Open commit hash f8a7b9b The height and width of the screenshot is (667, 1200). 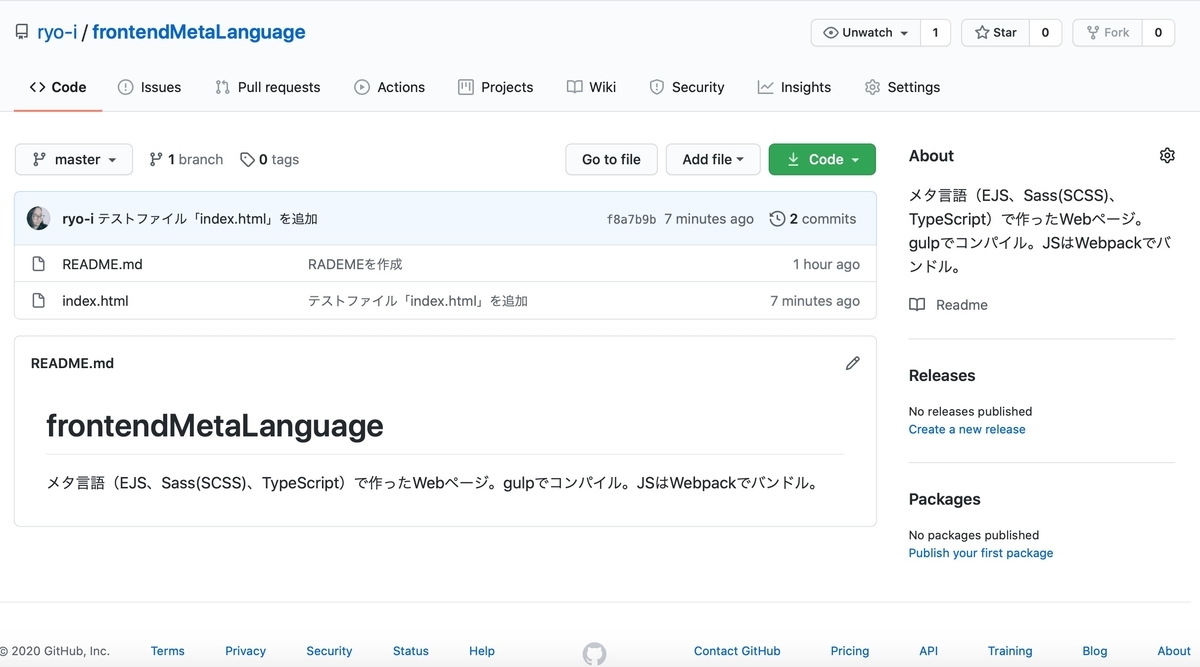[631, 219]
